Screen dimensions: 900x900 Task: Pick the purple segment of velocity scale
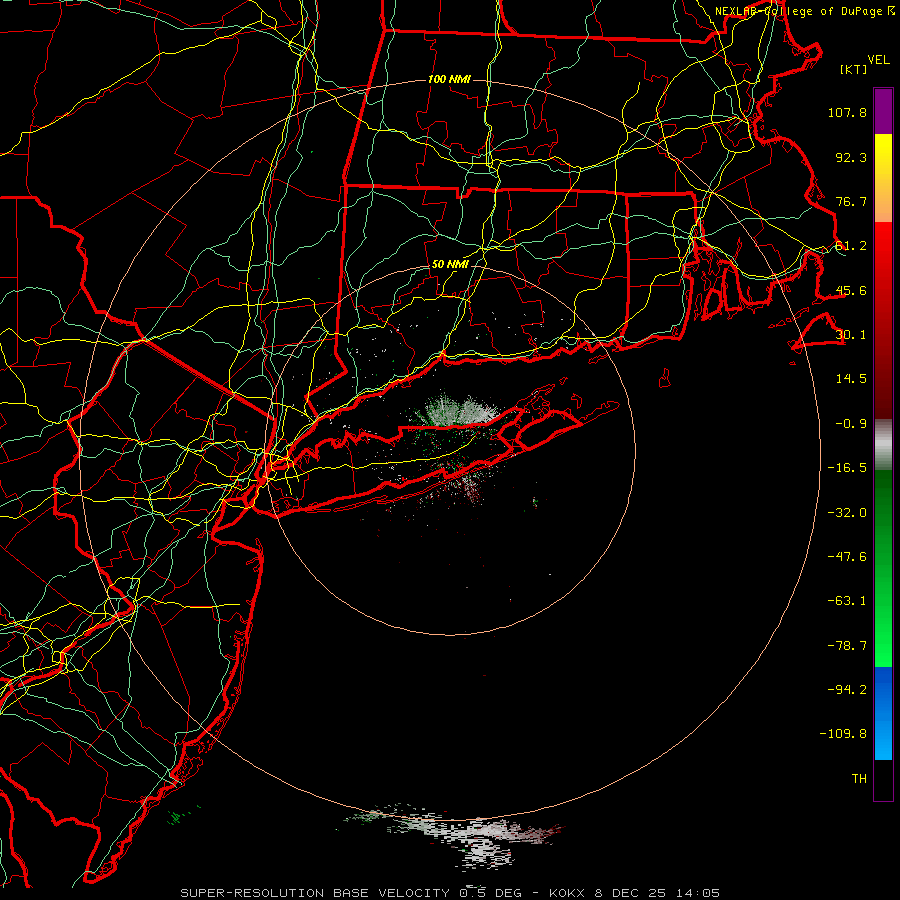click(883, 111)
